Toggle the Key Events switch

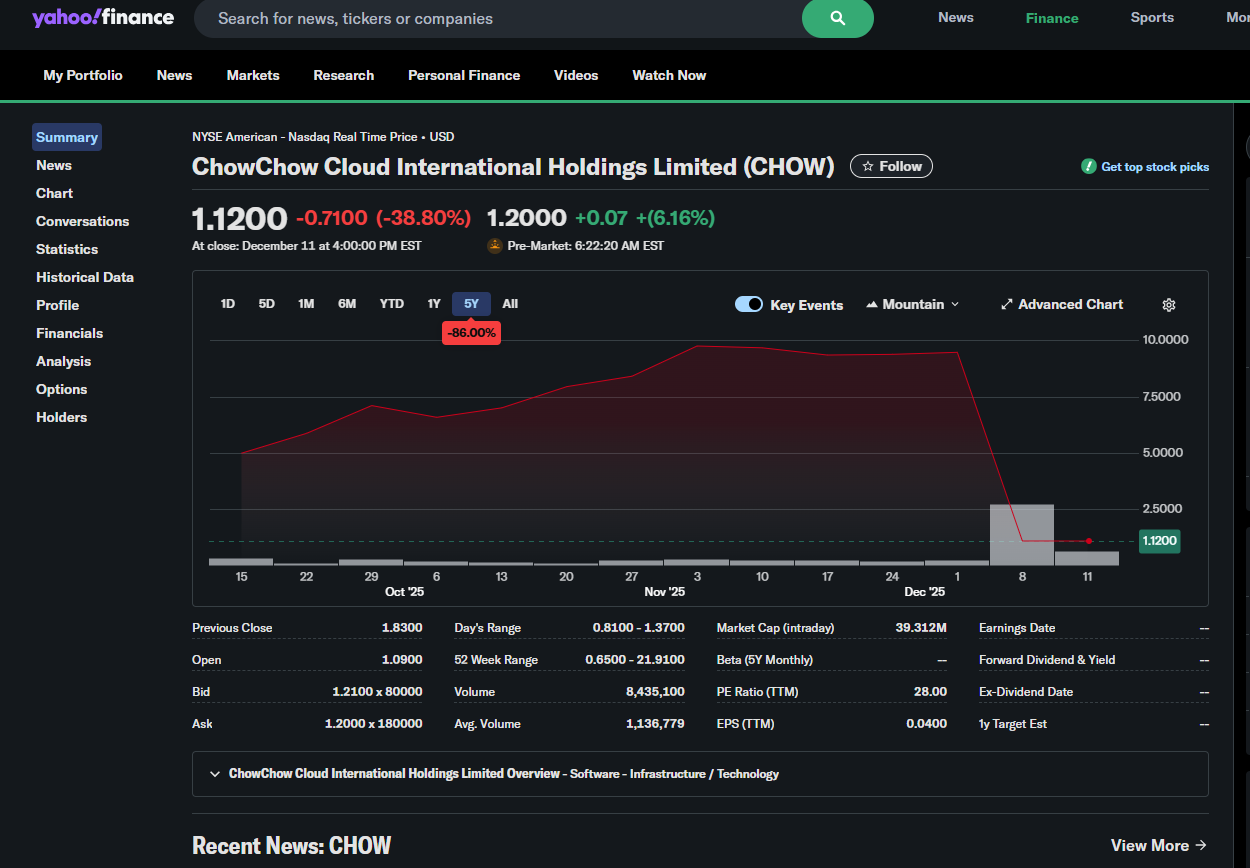coord(749,305)
